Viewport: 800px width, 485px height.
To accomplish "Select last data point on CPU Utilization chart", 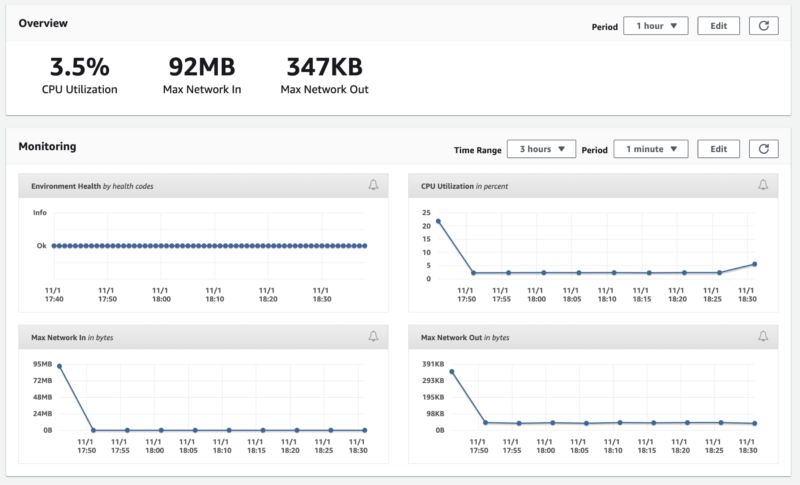I will click(755, 264).
